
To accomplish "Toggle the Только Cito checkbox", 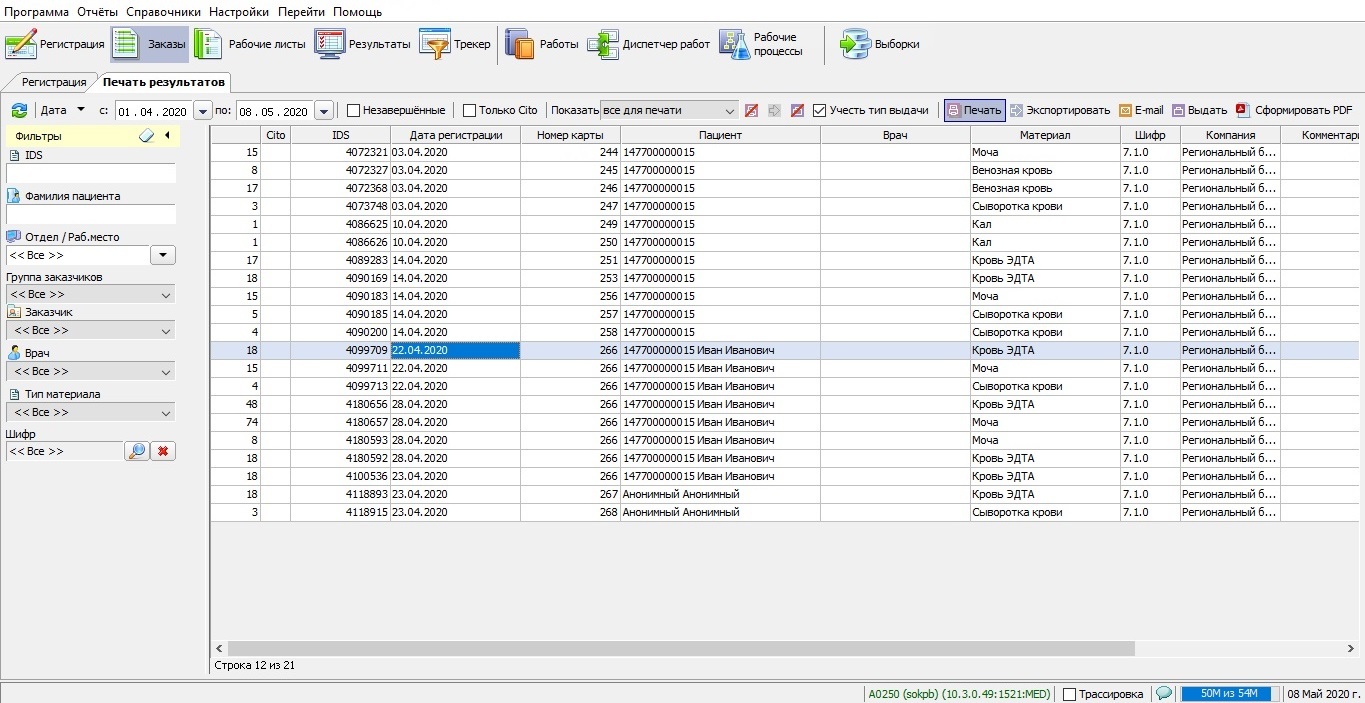I will [x=470, y=111].
